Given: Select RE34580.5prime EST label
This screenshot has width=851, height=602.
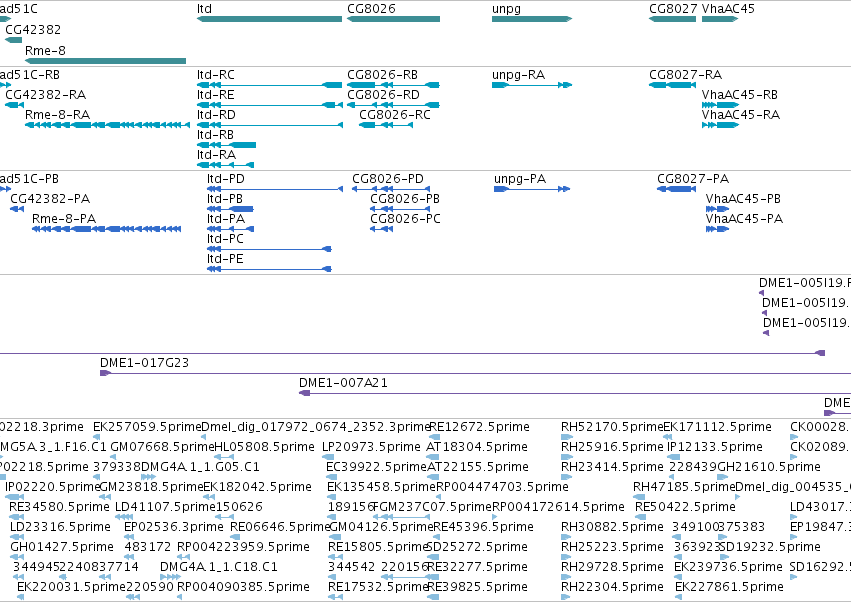Looking at the screenshot, I should tap(60, 506).
